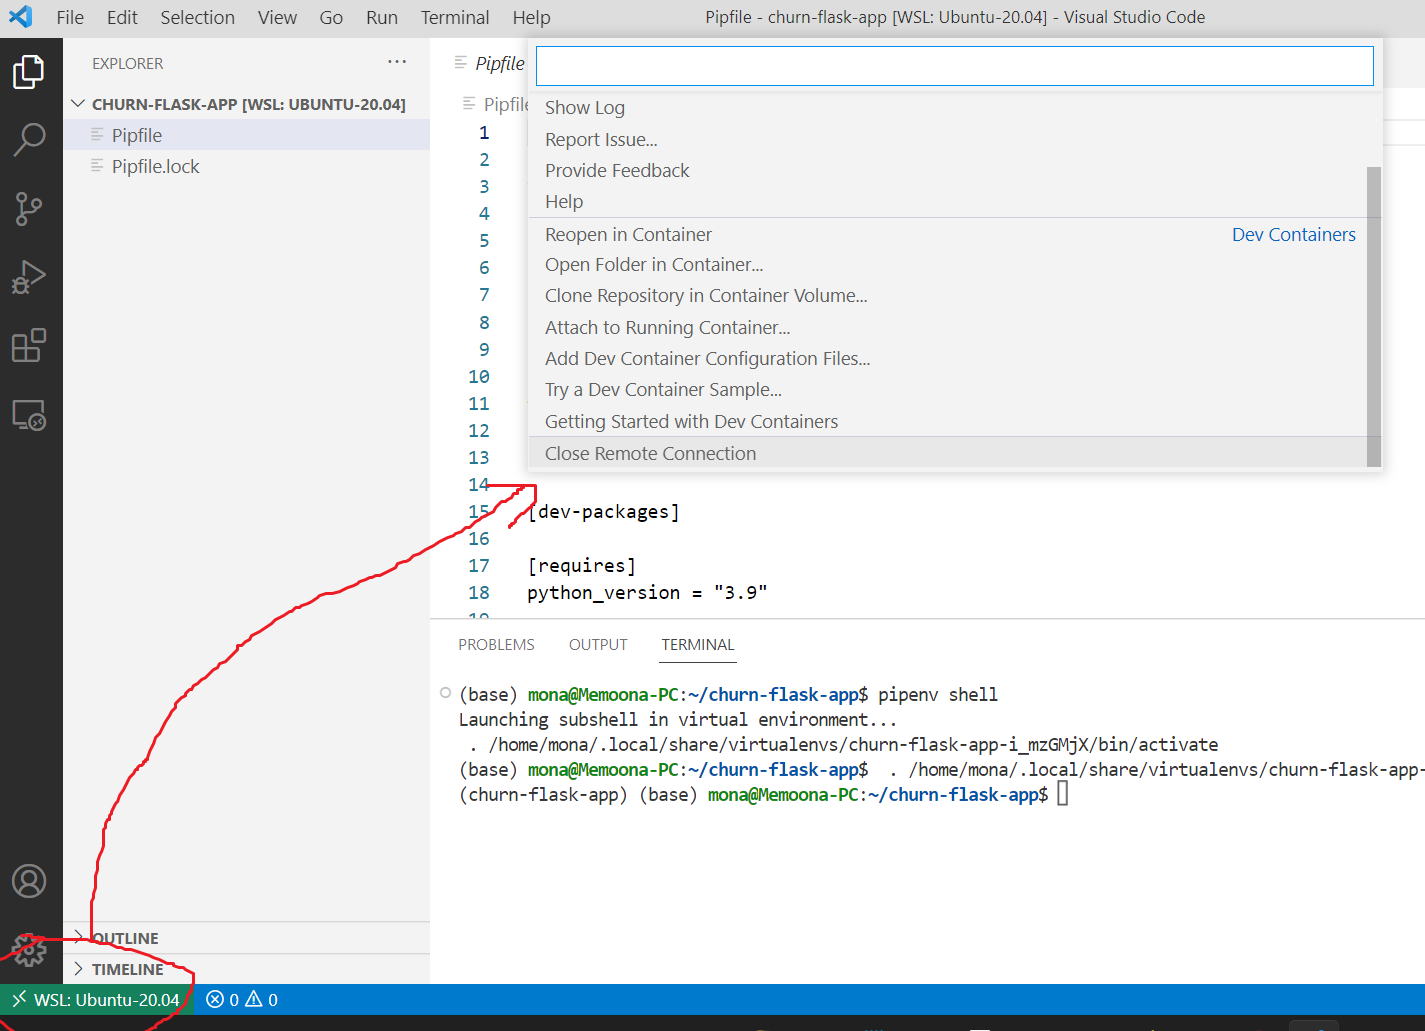Choose Clone Repository in Container Volume...
The width and height of the screenshot is (1425, 1031).
pos(948,296)
